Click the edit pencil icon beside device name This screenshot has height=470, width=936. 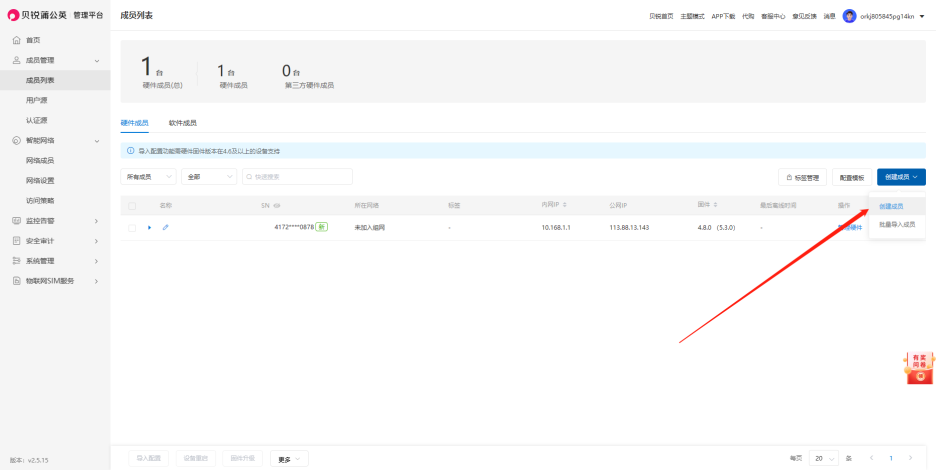(x=165, y=228)
